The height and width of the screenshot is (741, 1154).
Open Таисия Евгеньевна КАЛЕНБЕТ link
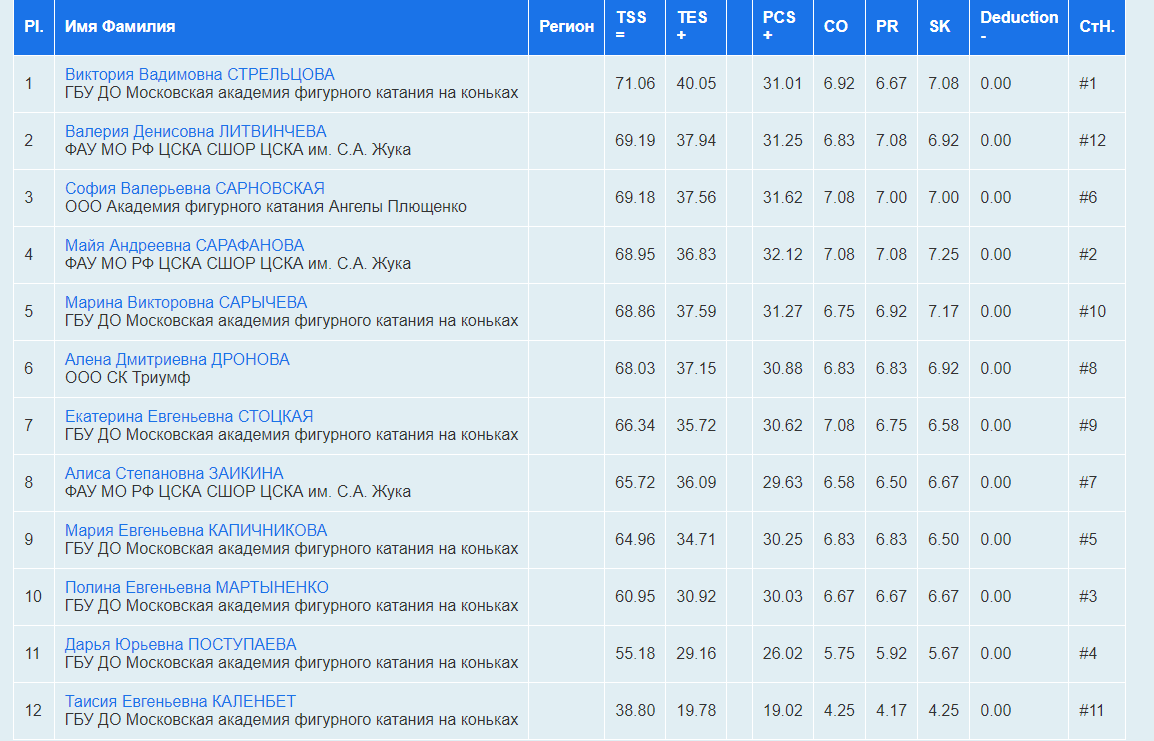point(180,702)
